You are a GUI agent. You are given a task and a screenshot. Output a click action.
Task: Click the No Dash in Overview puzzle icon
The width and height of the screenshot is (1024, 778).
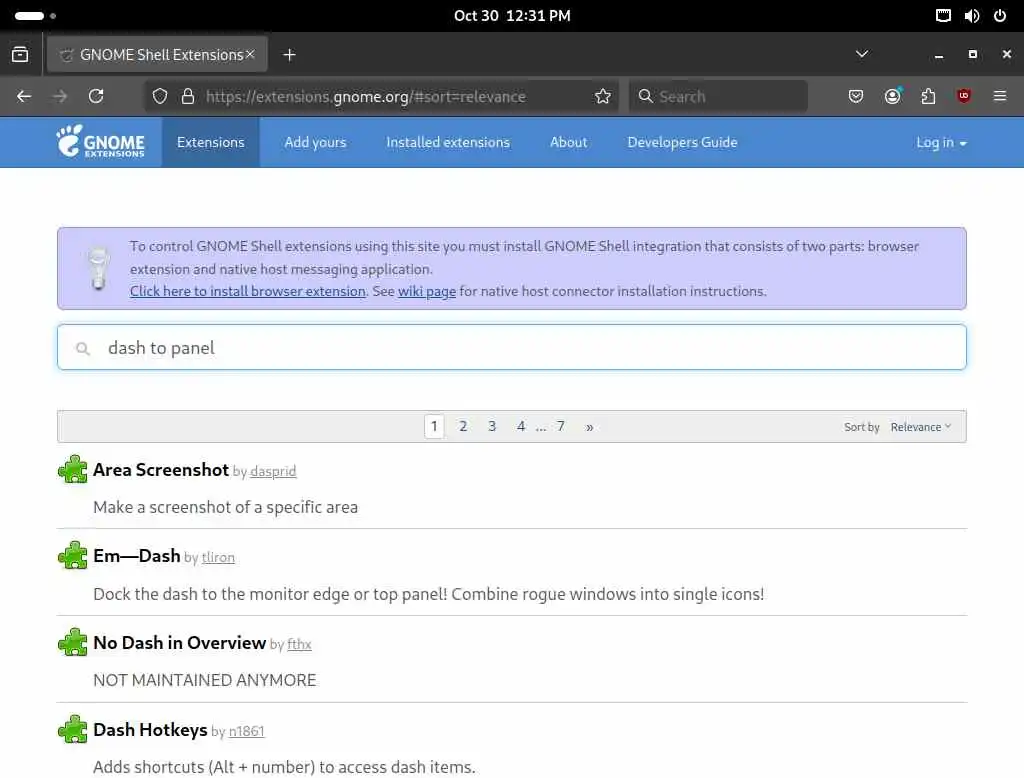point(72,643)
